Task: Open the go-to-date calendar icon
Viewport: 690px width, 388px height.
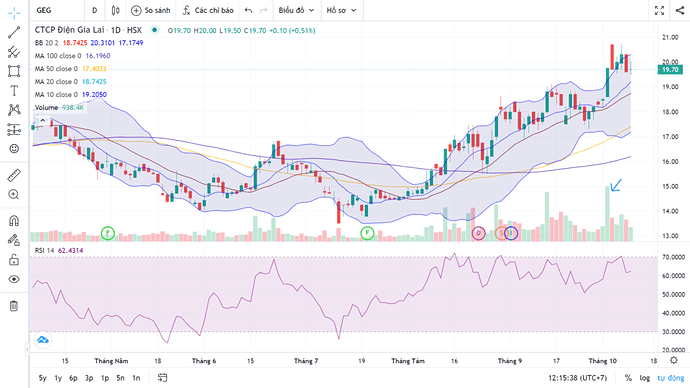Action: [162, 378]
